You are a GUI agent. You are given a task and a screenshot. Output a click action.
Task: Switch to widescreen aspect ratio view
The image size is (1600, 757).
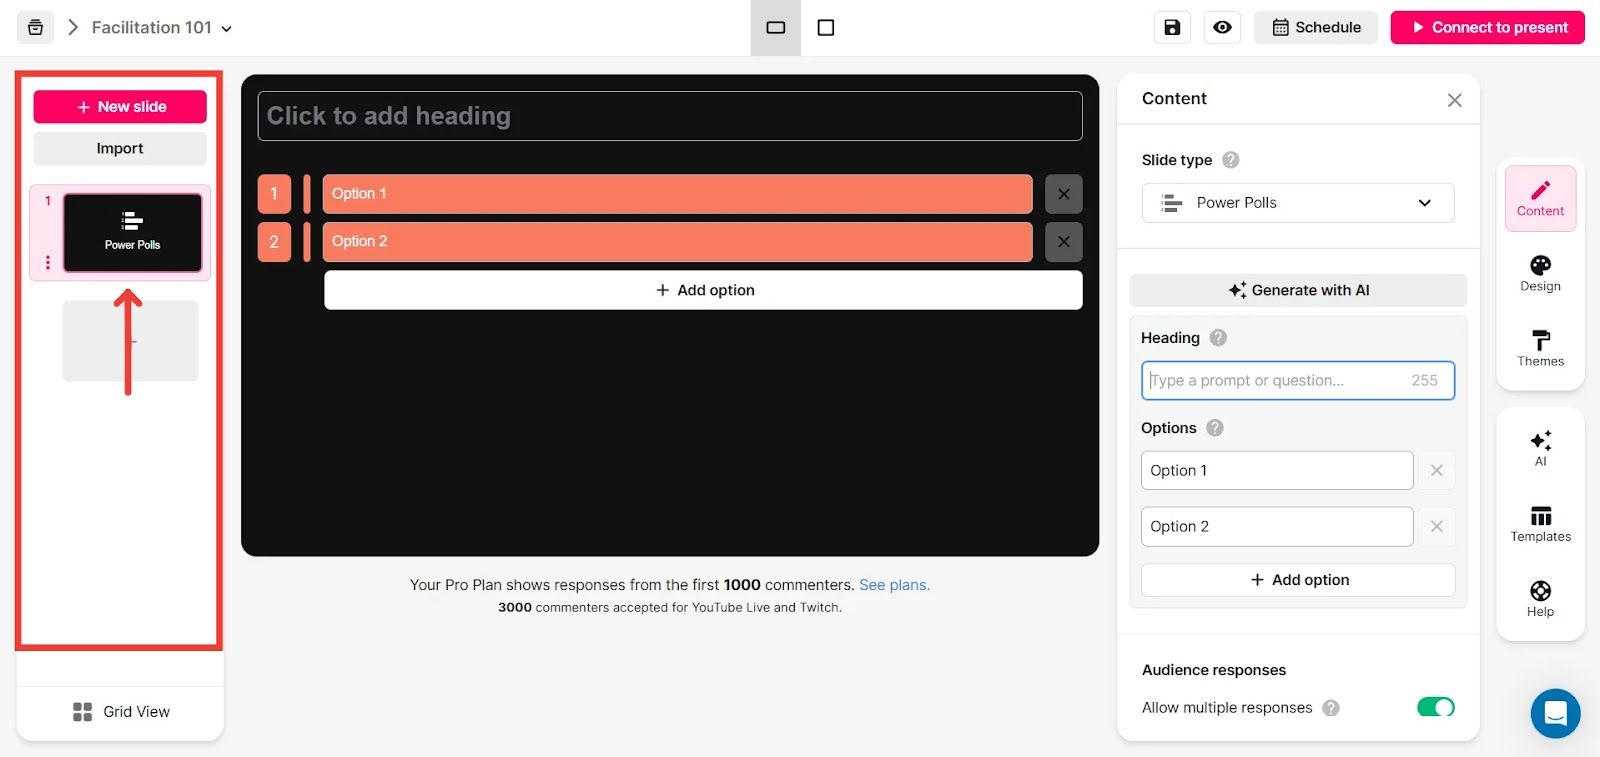(x=776, y=28)
